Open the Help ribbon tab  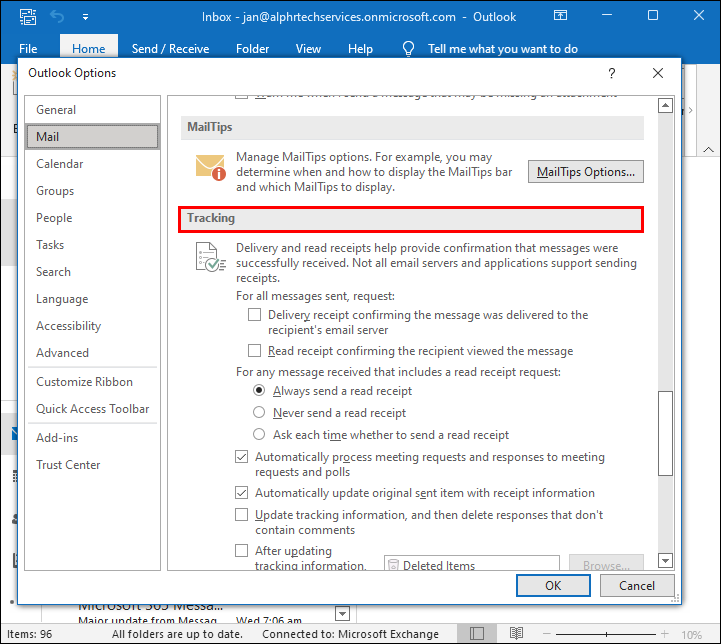point(360,49)
